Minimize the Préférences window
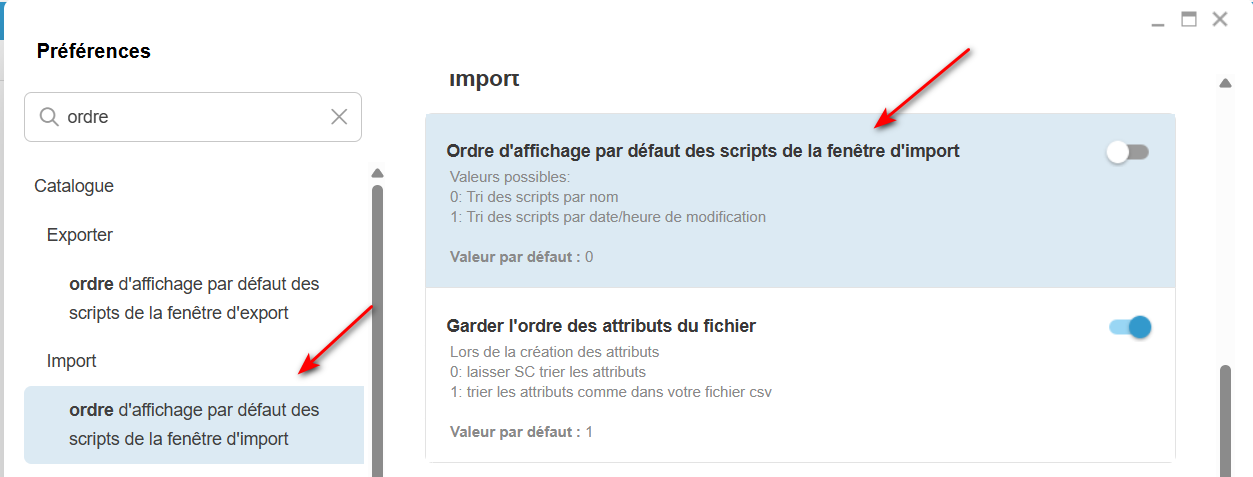Image resolution: width=1253 pixels, height=477 pixels. [1158, 21]
